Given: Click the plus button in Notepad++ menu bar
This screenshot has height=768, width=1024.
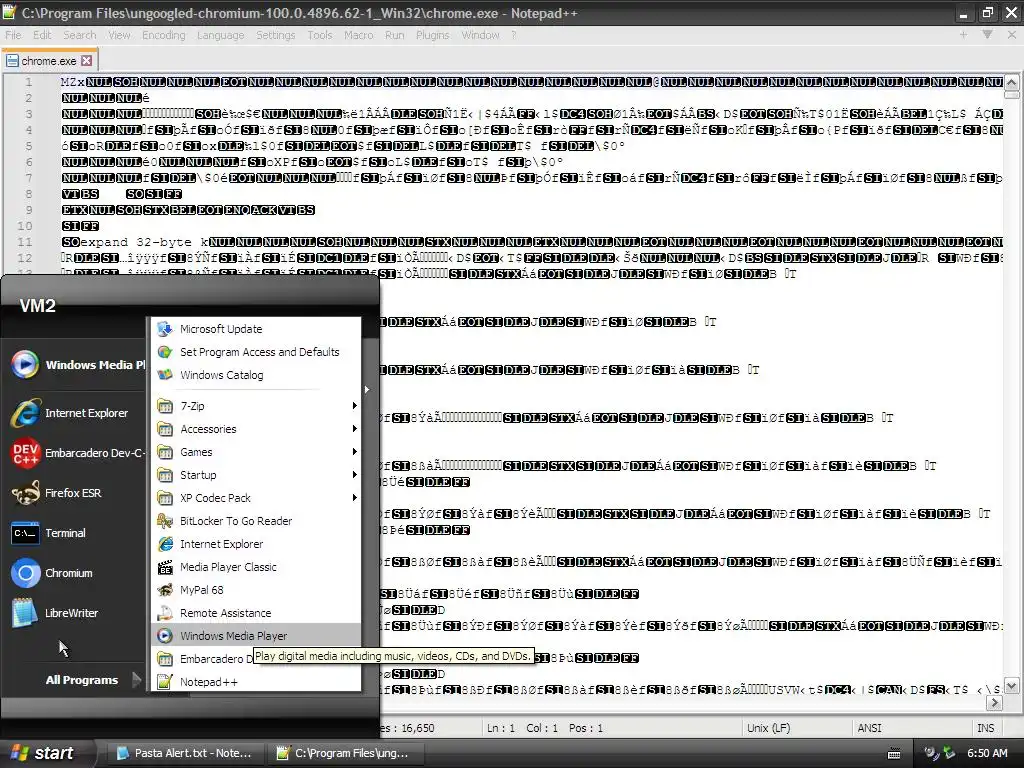Looking at the screenshot, I should tap(963, 35).
